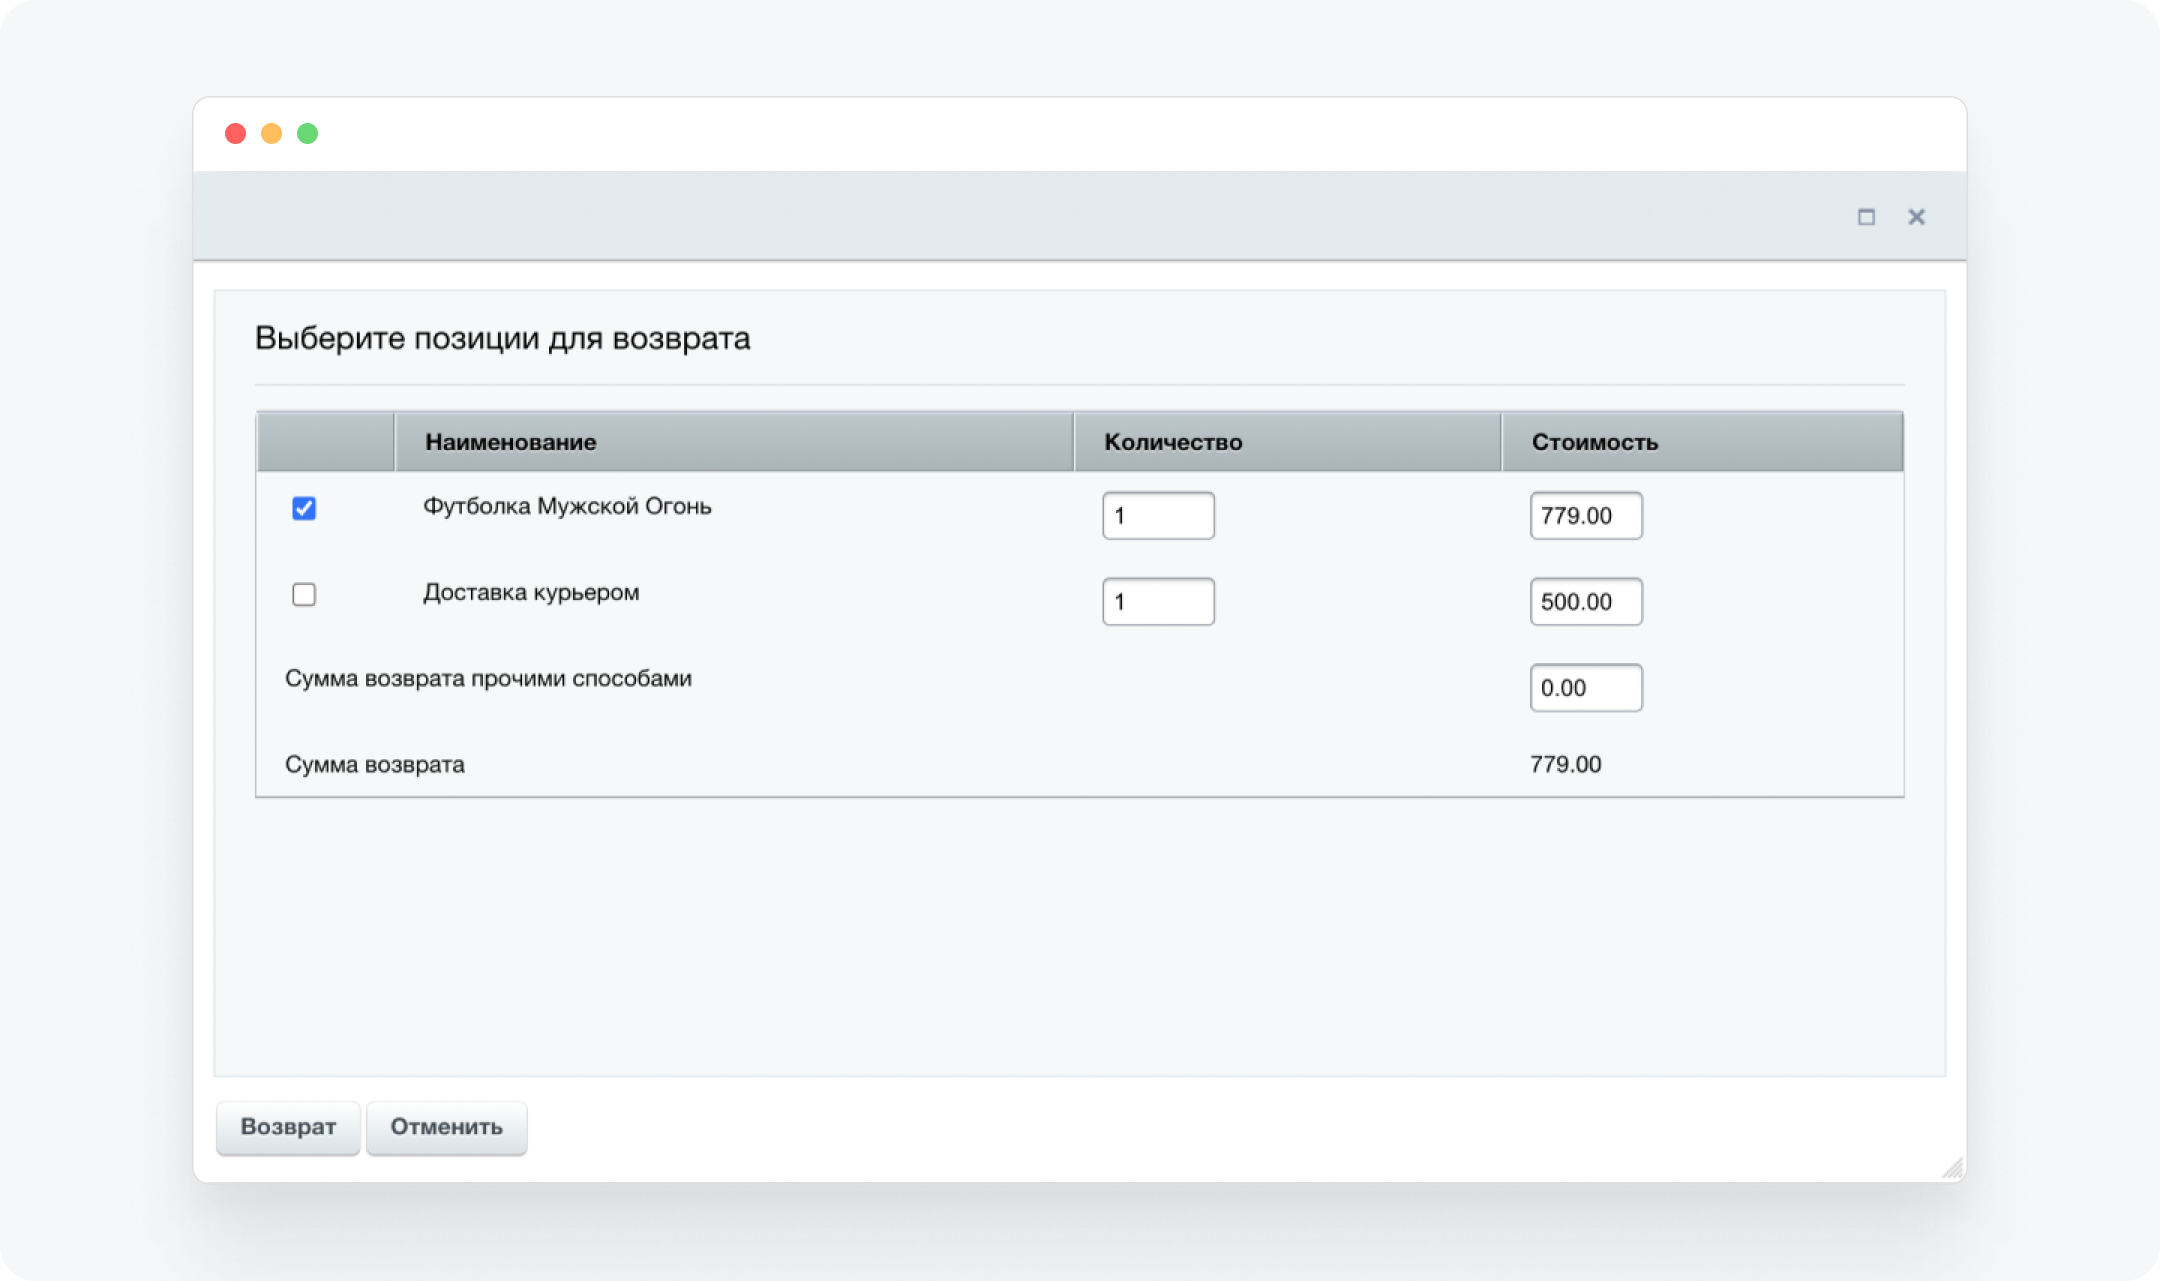The width and height of the screenshot is (2160, 1281).
Task: Uncheck the Футболка Мужской Огонь checkbox
Action: (x=304, y=508)
